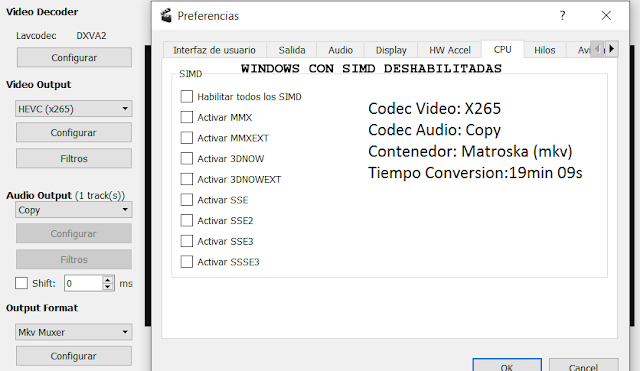Click the Cancel button

click(583, 366)
